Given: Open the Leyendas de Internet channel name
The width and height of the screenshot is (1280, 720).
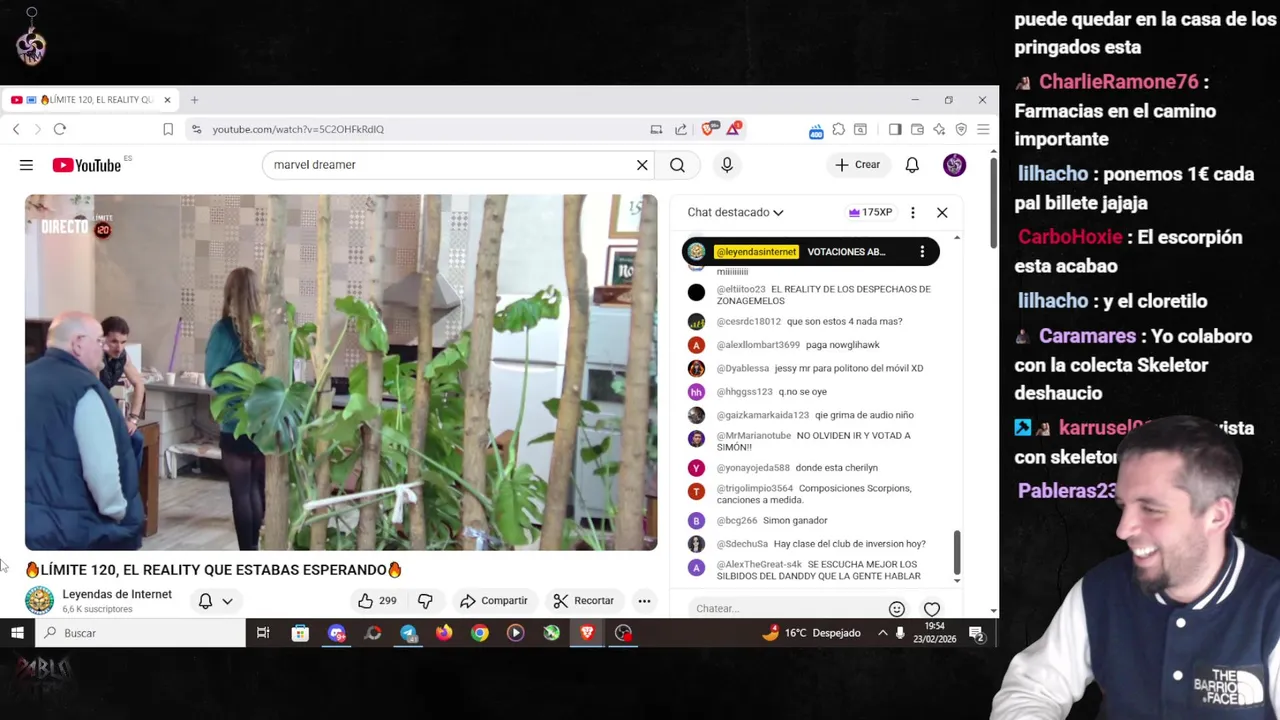Looking at the screenshot, I should point(117,594).
